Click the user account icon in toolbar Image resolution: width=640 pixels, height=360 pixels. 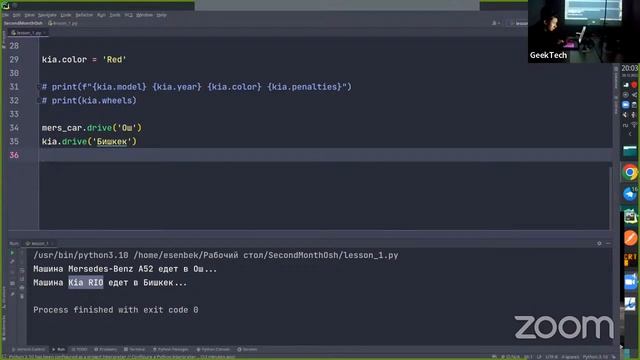click(x=496, y=23)
